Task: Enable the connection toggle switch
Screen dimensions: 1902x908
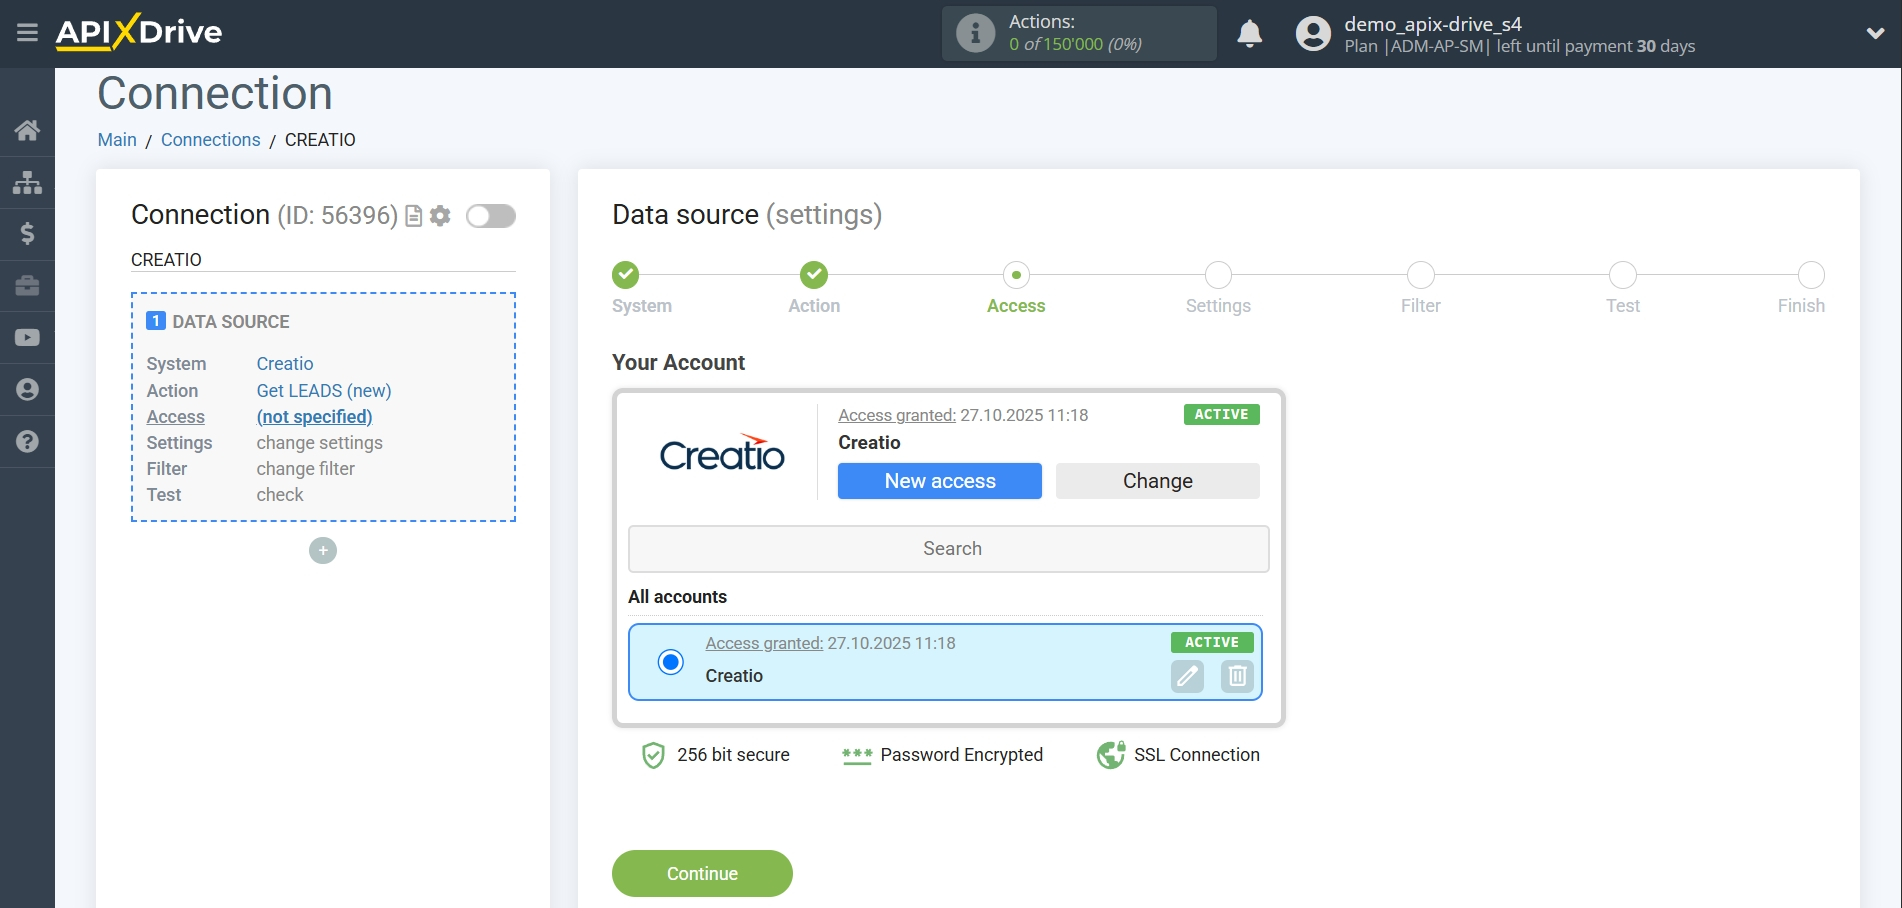Action: click(491, 216)
